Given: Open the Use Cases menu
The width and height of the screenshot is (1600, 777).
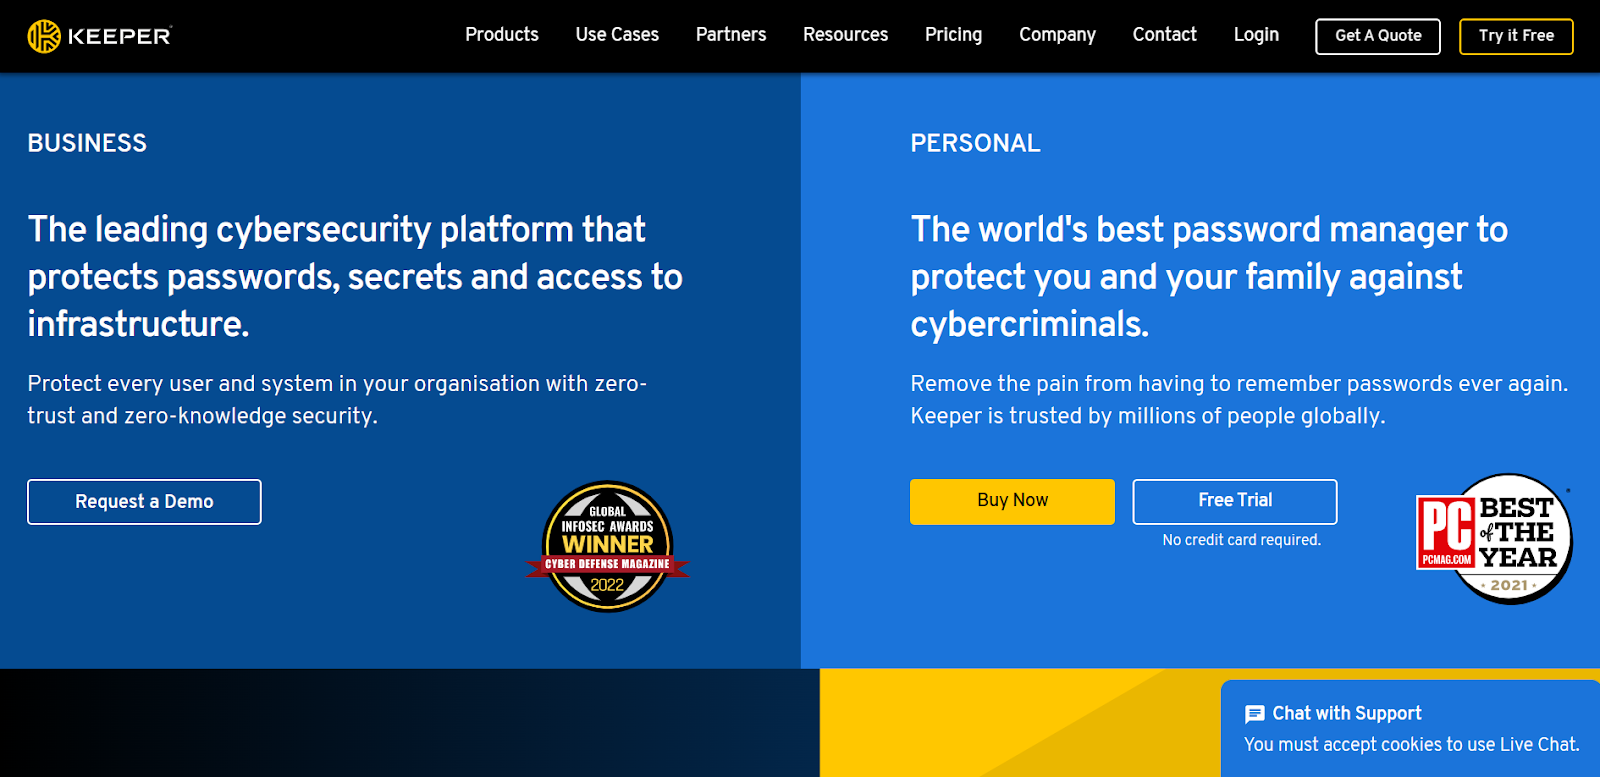Looking at the screenshot, I should point(617,35).
